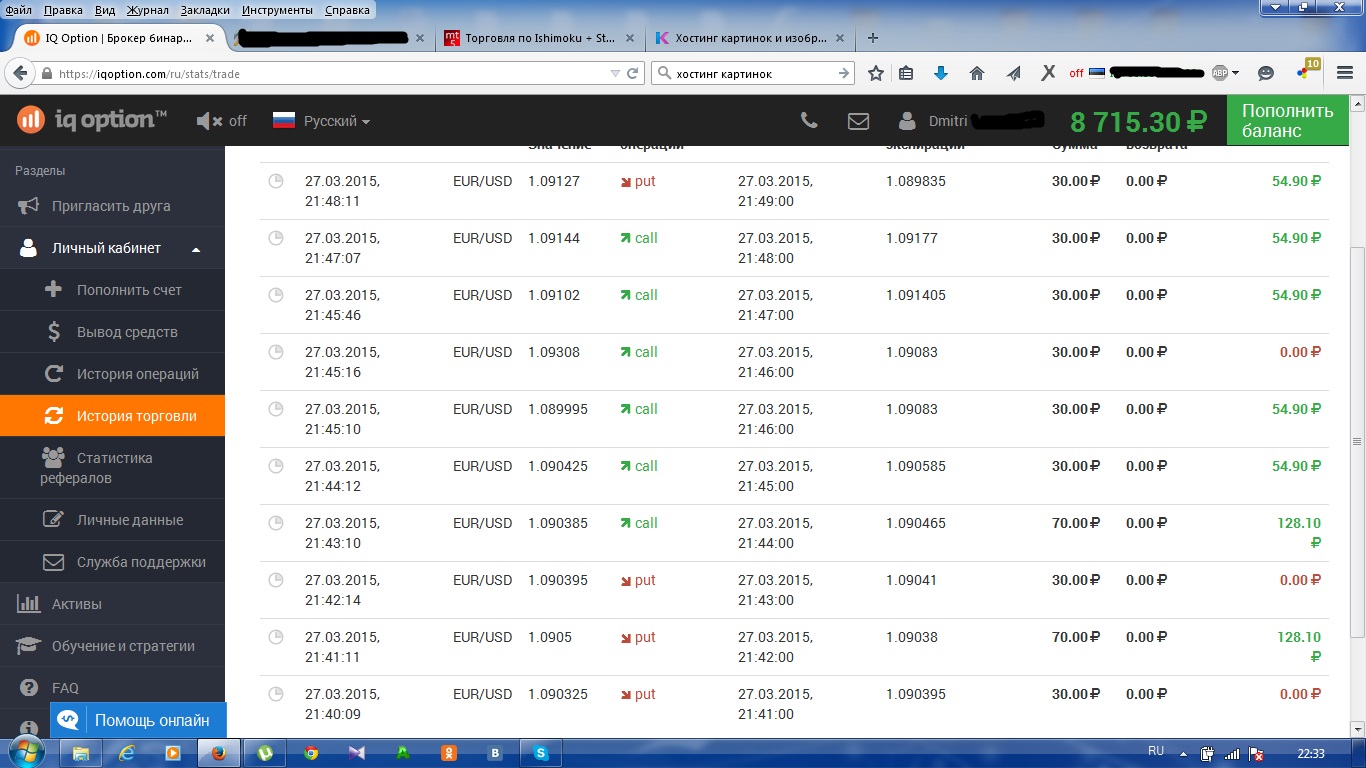Image resolution: width=1366 pixels, height=768 pixels.
Task: Open История операций sidebar item
Action: pos(112,374)
